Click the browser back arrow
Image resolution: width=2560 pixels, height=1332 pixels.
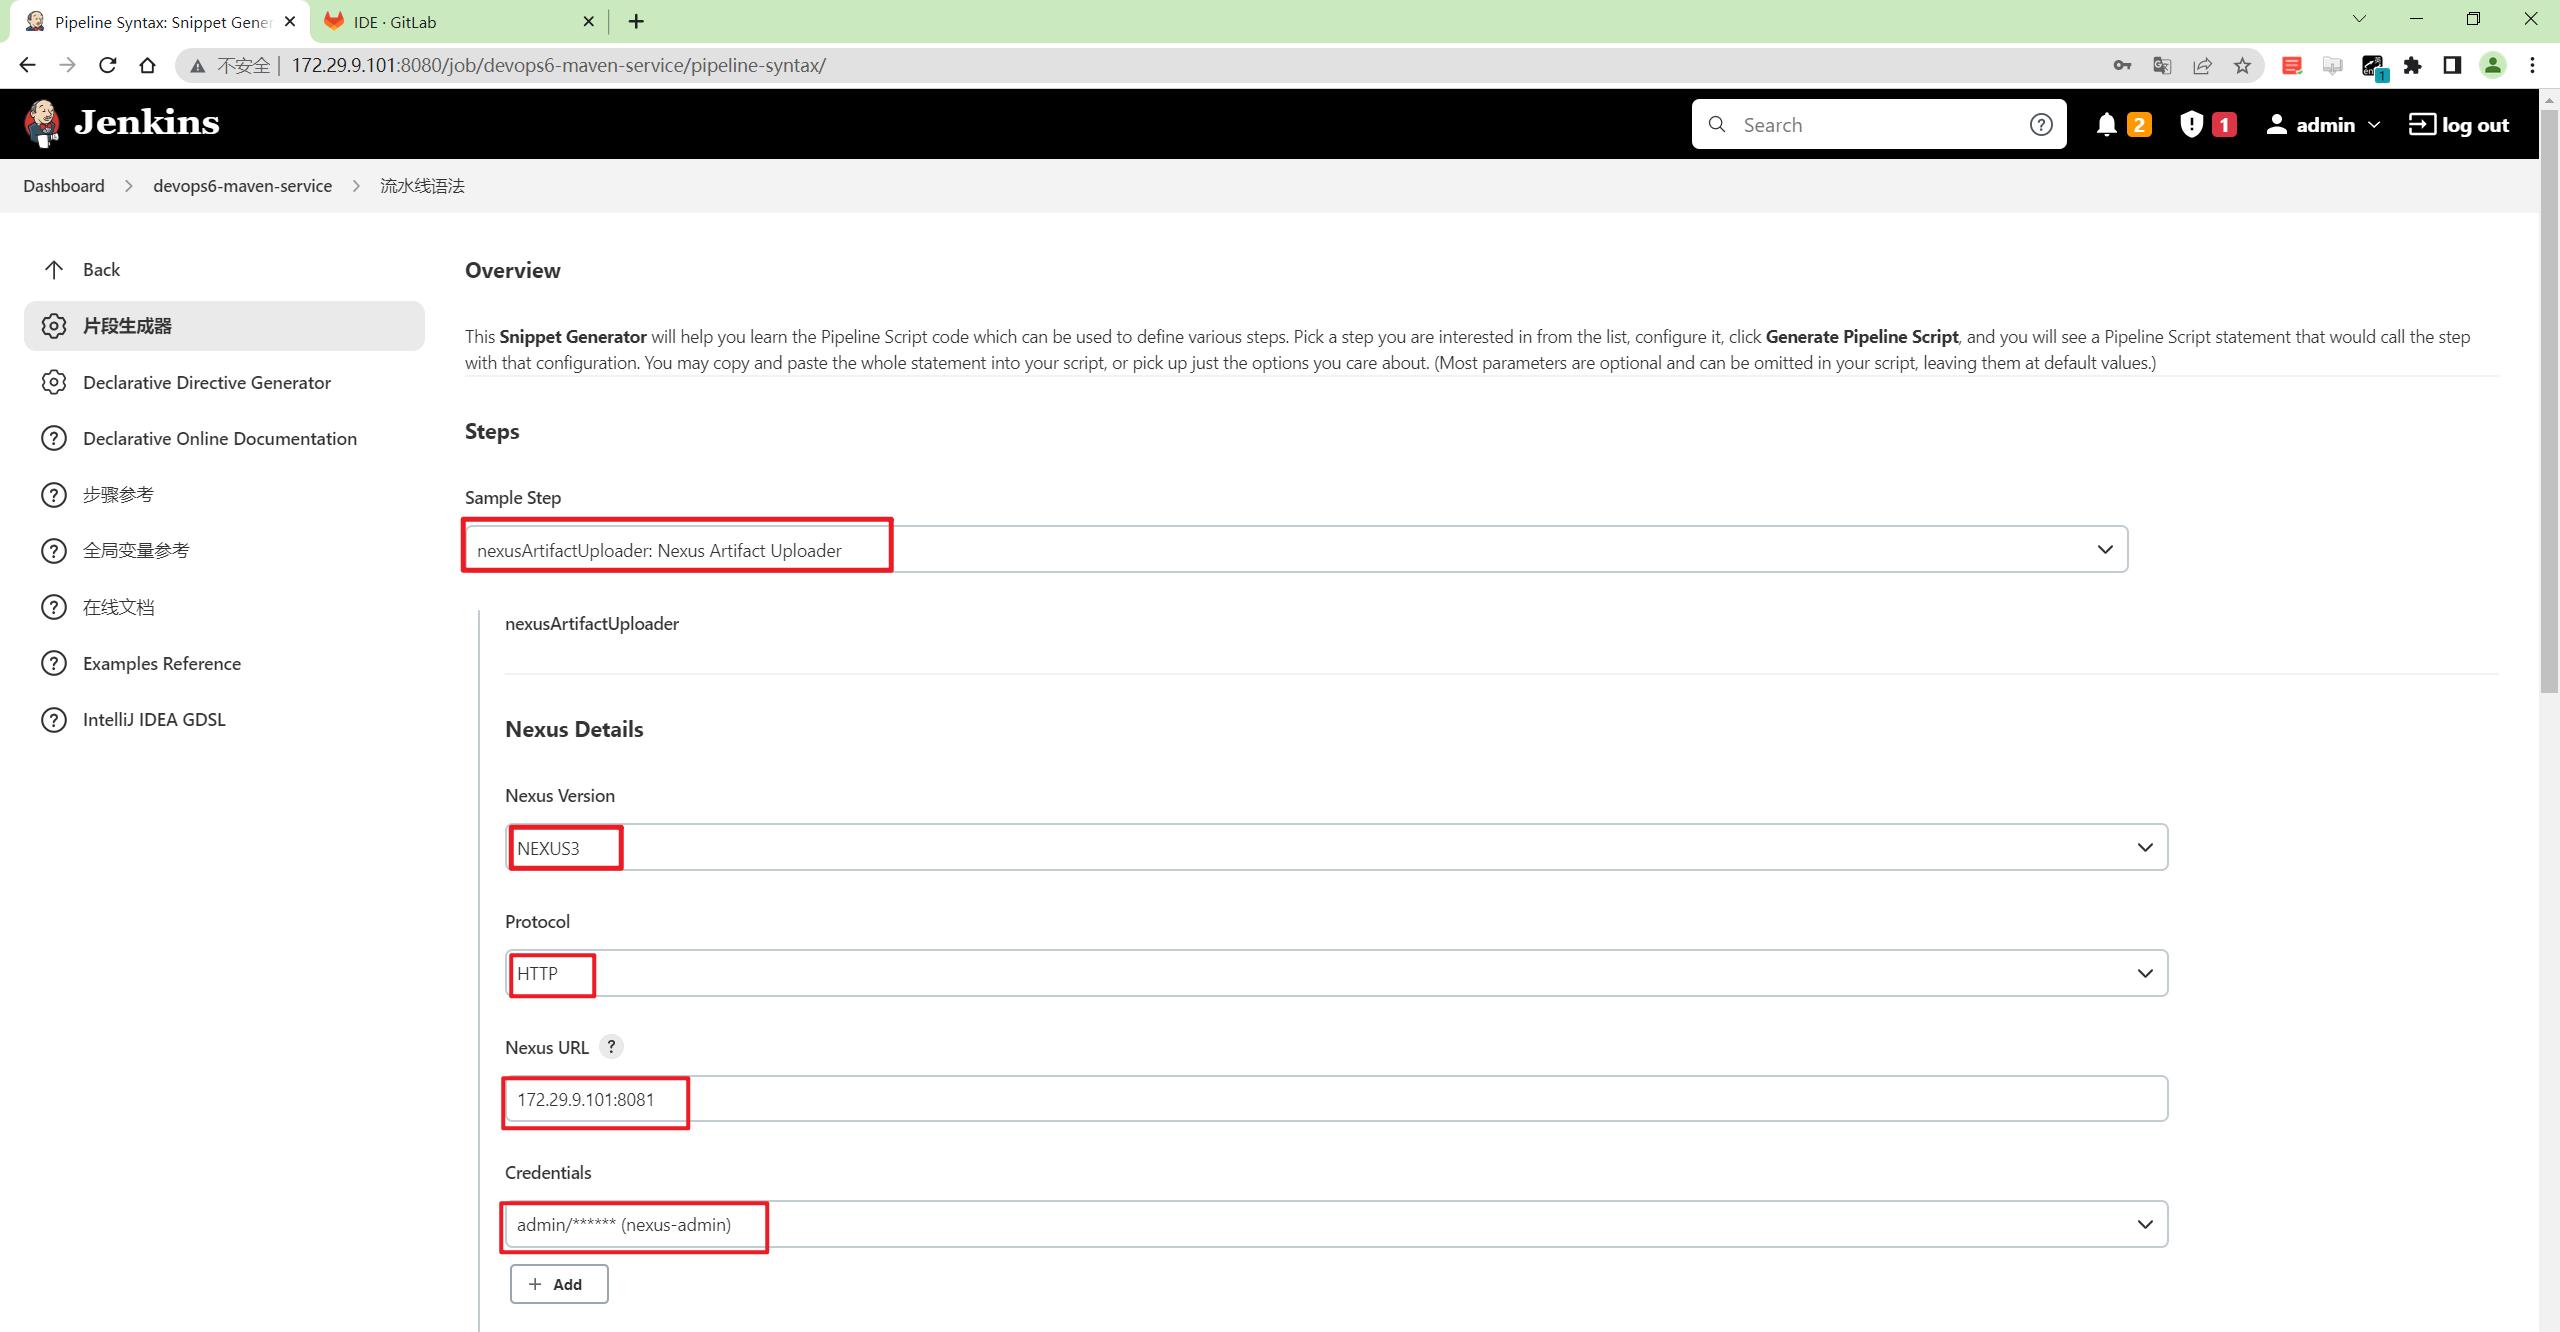click(27, 65)
